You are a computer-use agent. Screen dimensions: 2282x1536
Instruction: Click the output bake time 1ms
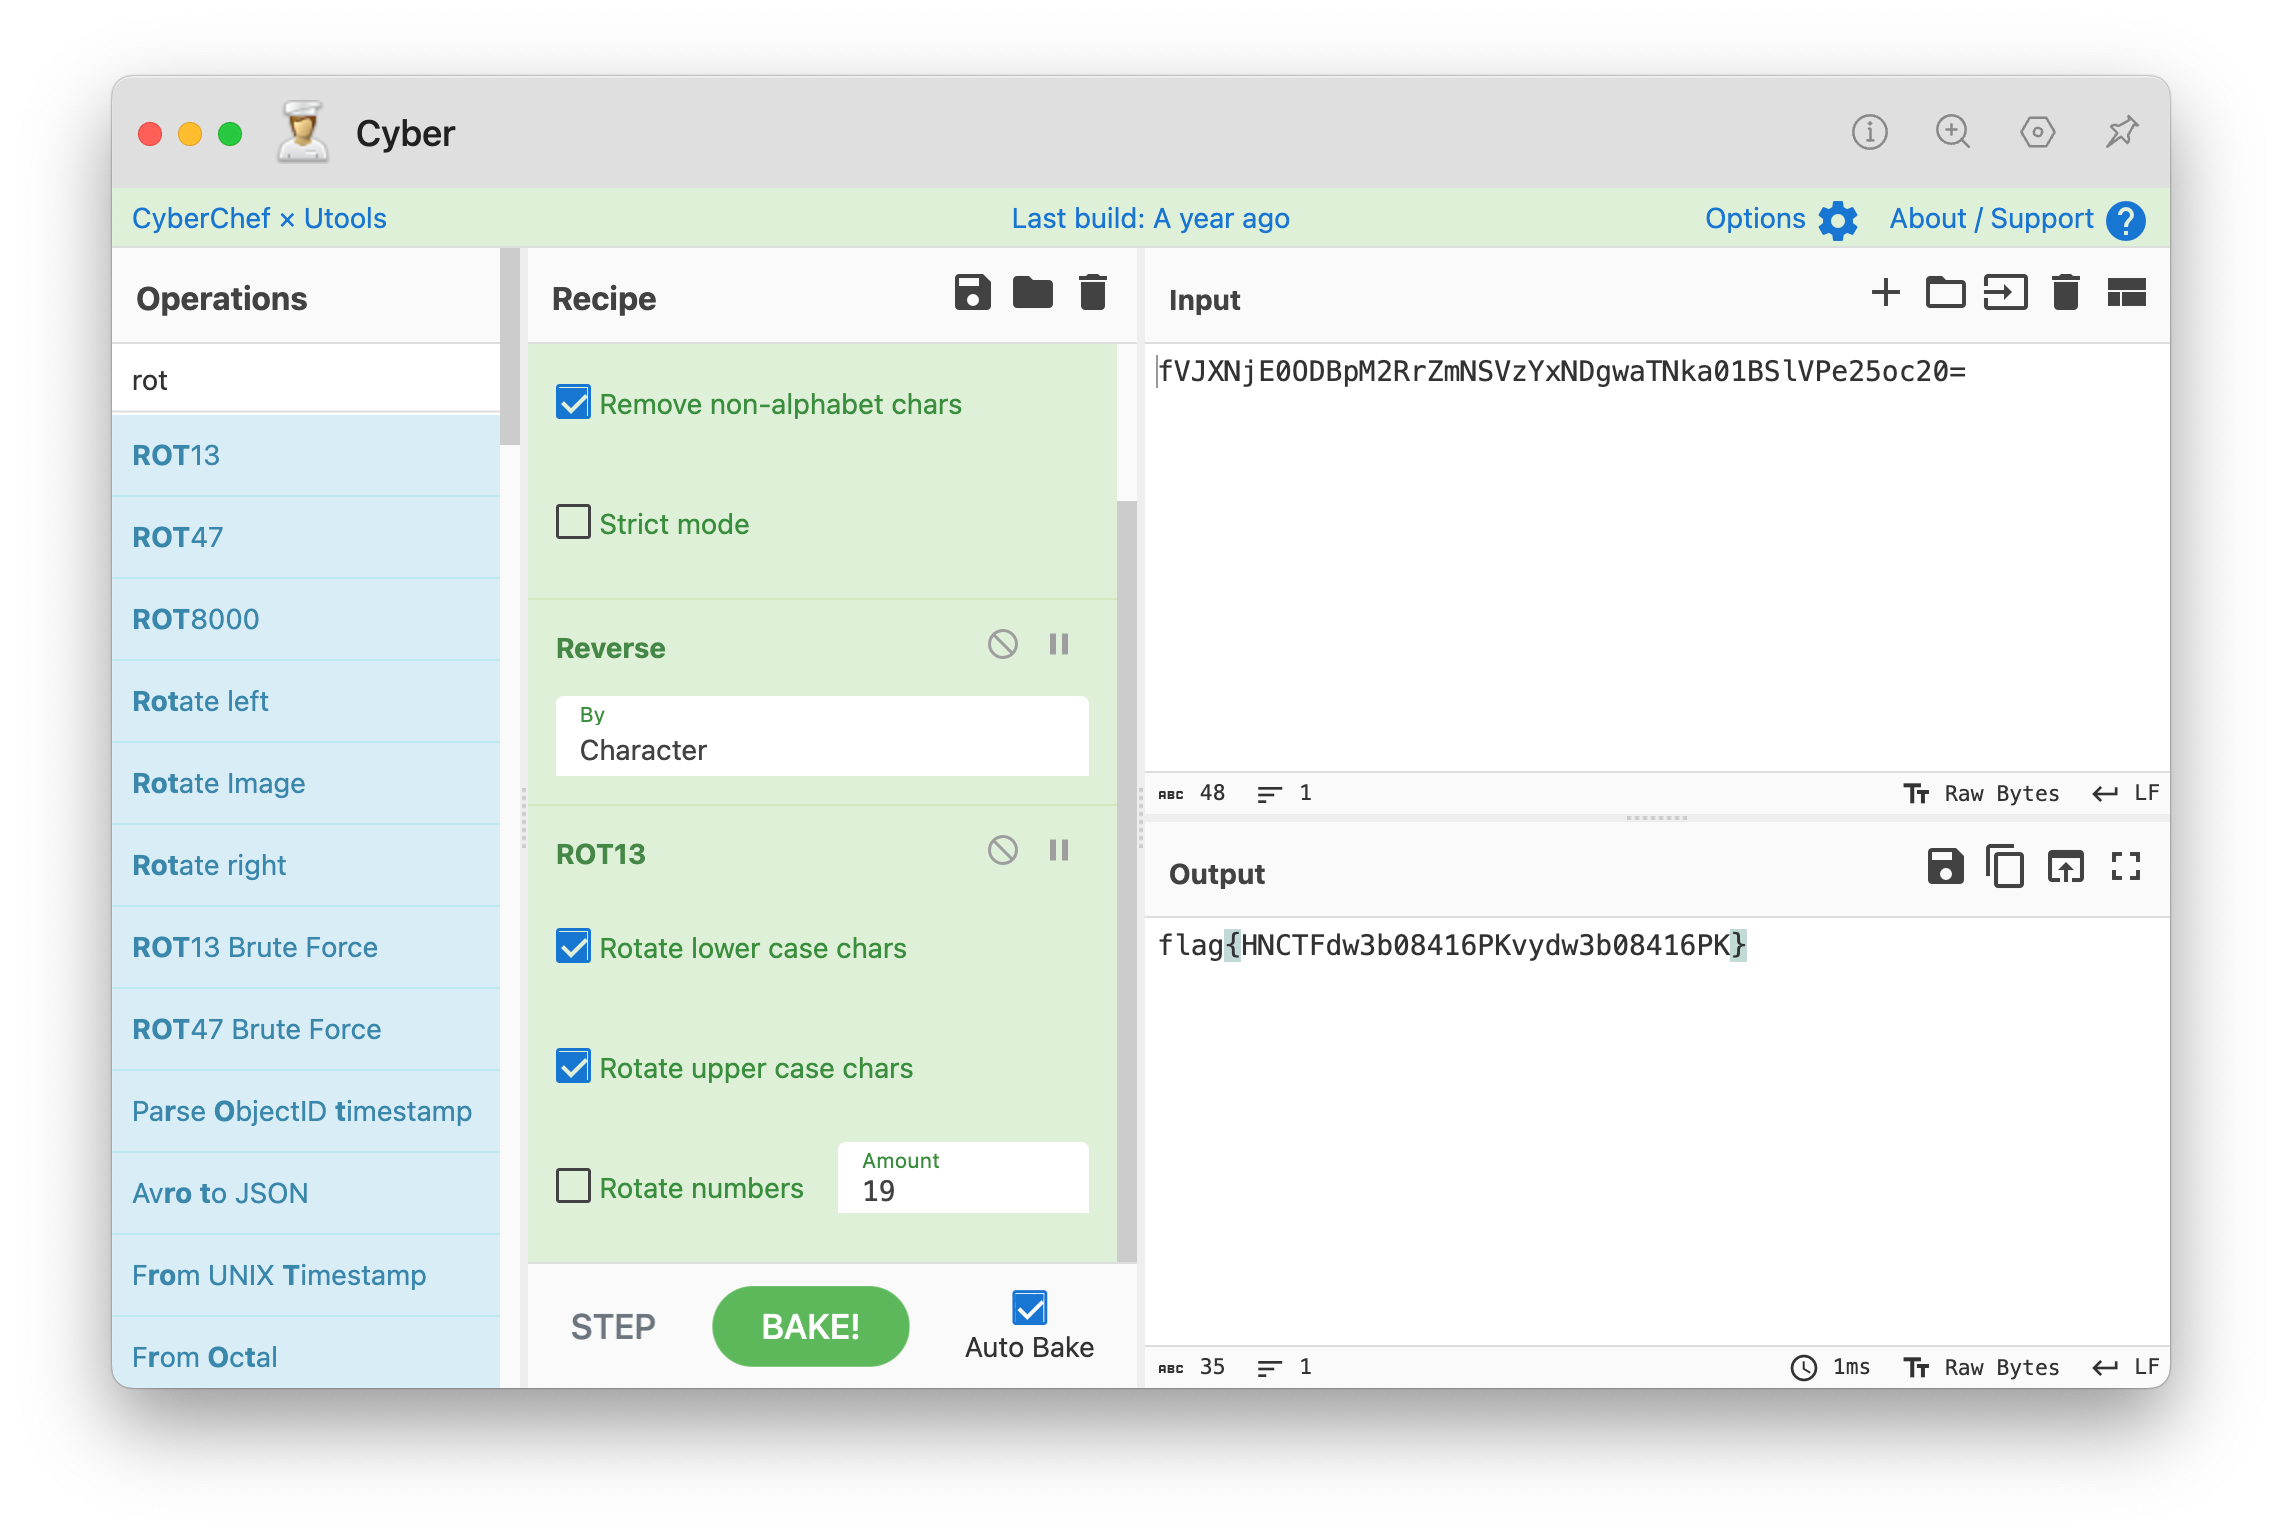pos(1830,1367)
